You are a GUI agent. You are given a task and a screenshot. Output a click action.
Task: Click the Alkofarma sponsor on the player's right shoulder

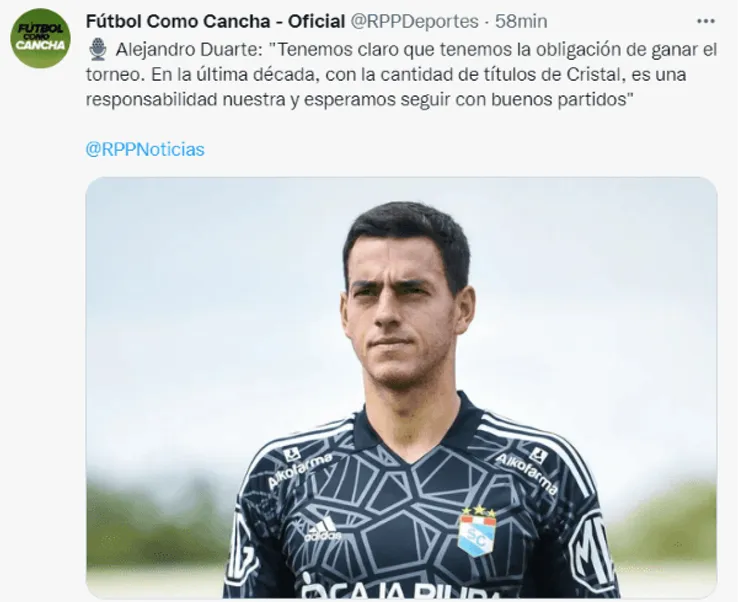click(x=299, y=469)
